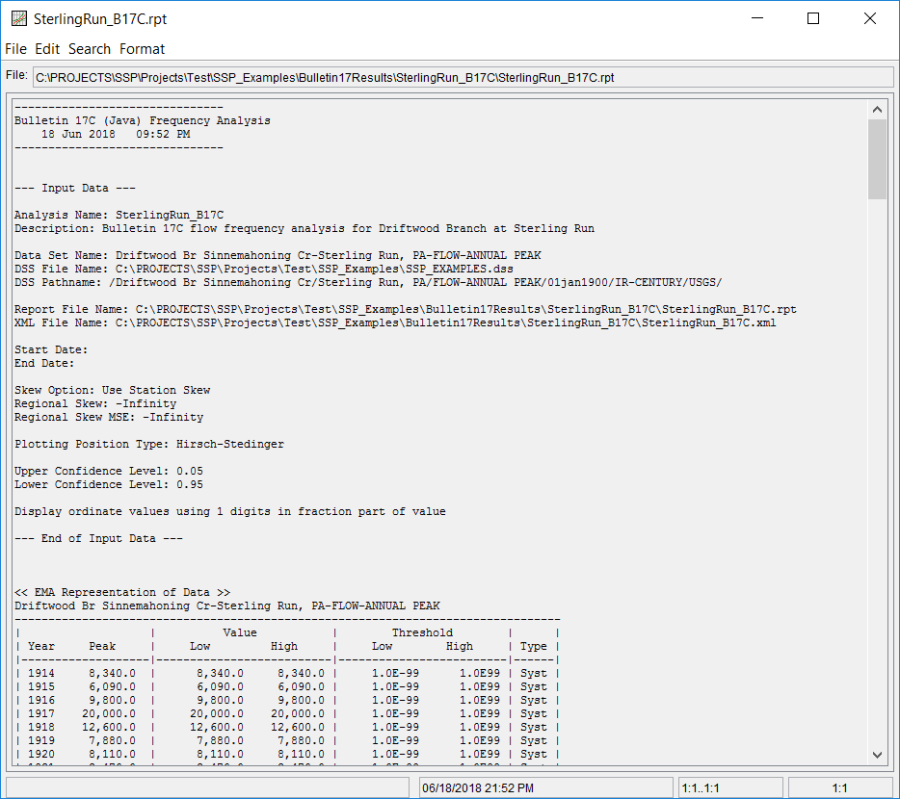
Task: Click the 1917 row in the EMA table
Action: 288,714
